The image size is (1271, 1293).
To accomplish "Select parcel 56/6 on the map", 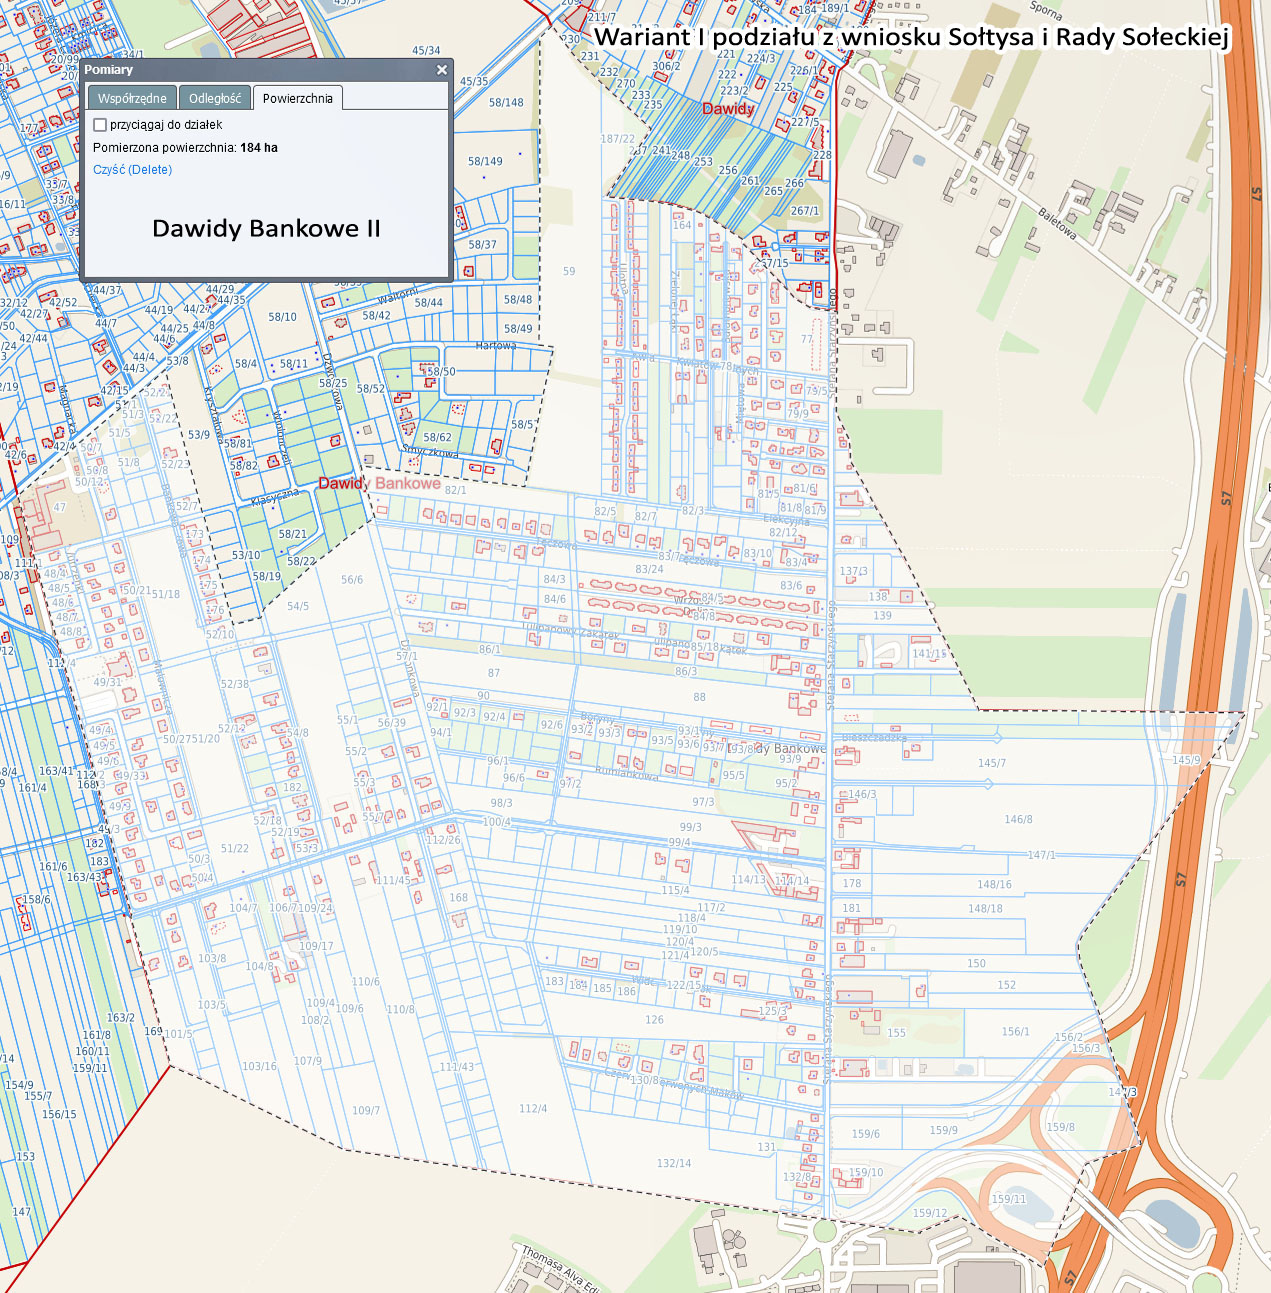I will pyautogui.click(x=352, y=580).
